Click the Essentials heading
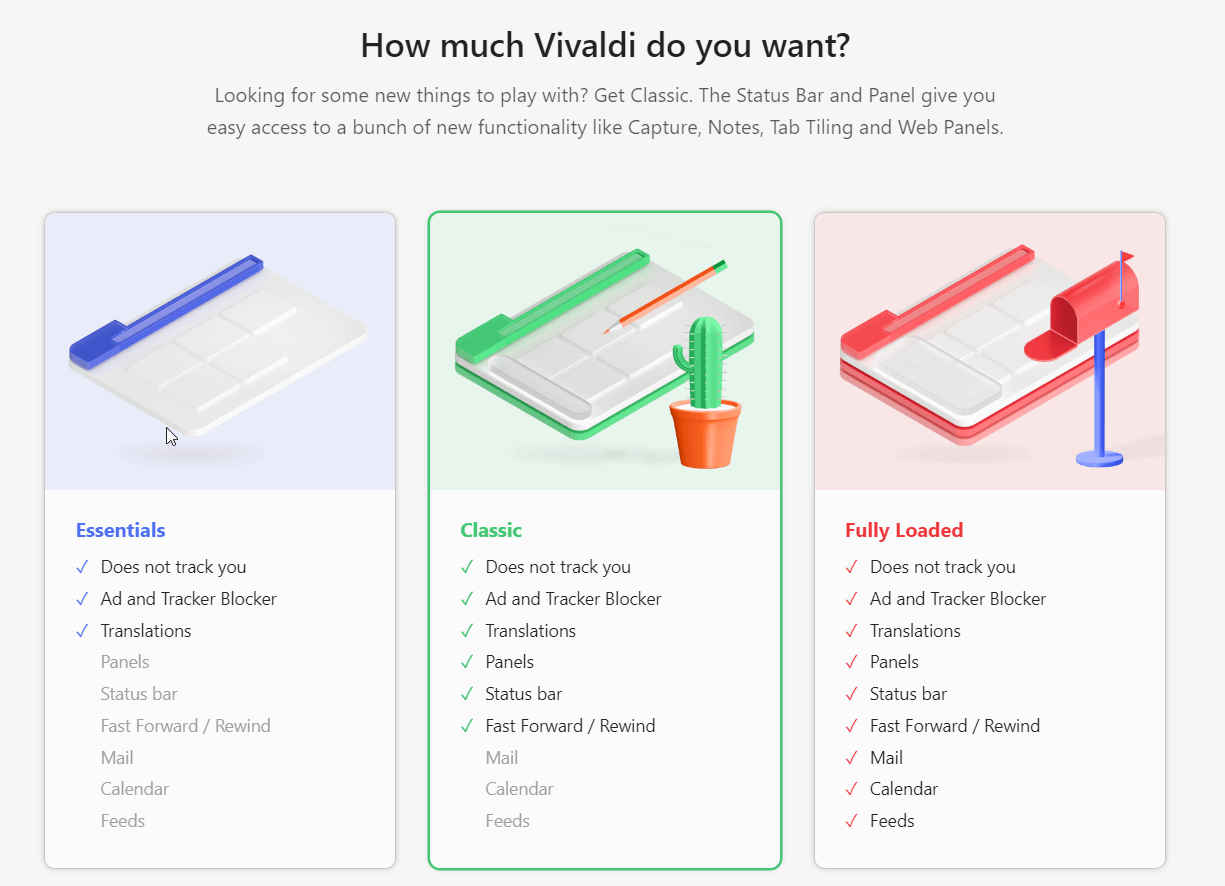 121,530
